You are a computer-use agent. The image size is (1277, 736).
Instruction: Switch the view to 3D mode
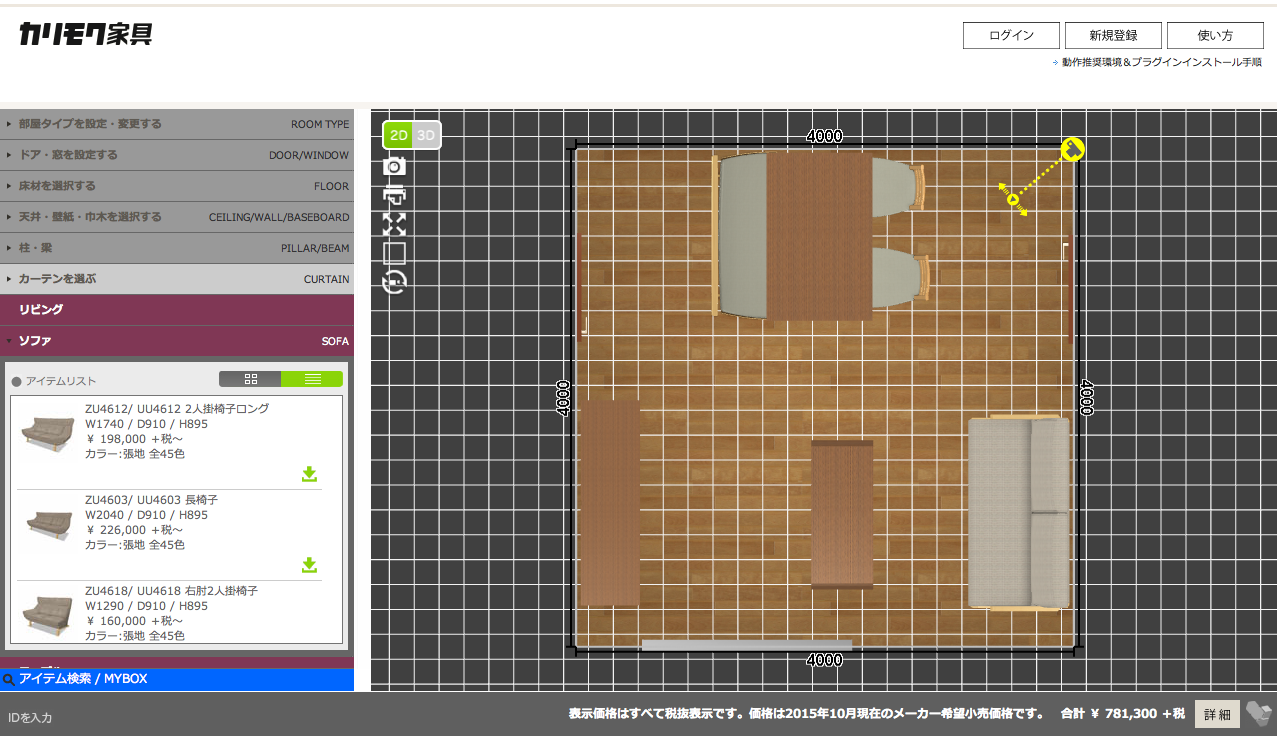point(427,135)
